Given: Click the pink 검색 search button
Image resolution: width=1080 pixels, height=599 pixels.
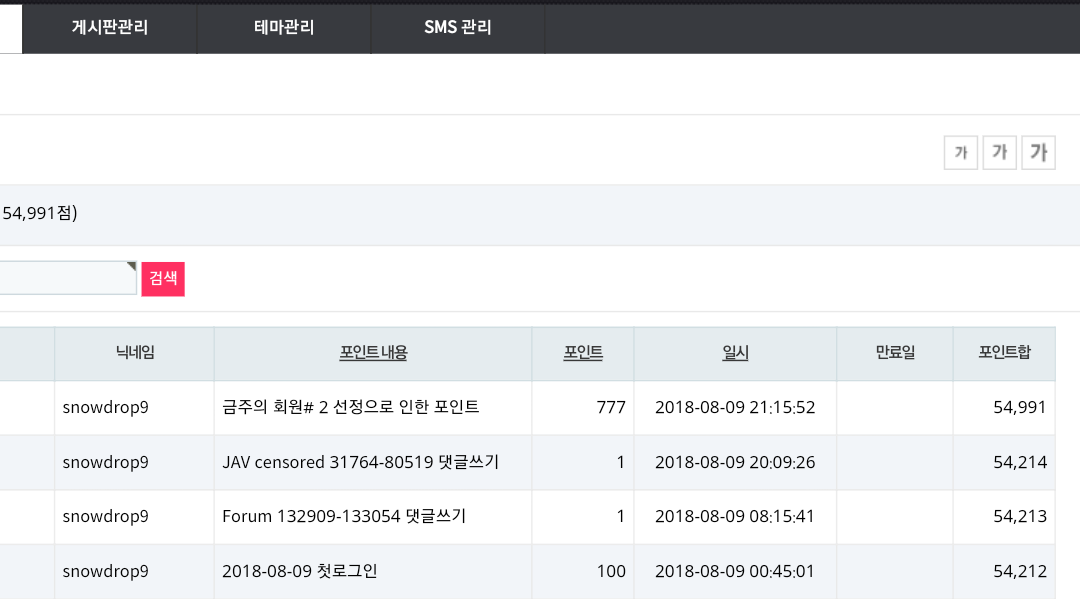Looking at the screenshot, I should click(163, 279).
